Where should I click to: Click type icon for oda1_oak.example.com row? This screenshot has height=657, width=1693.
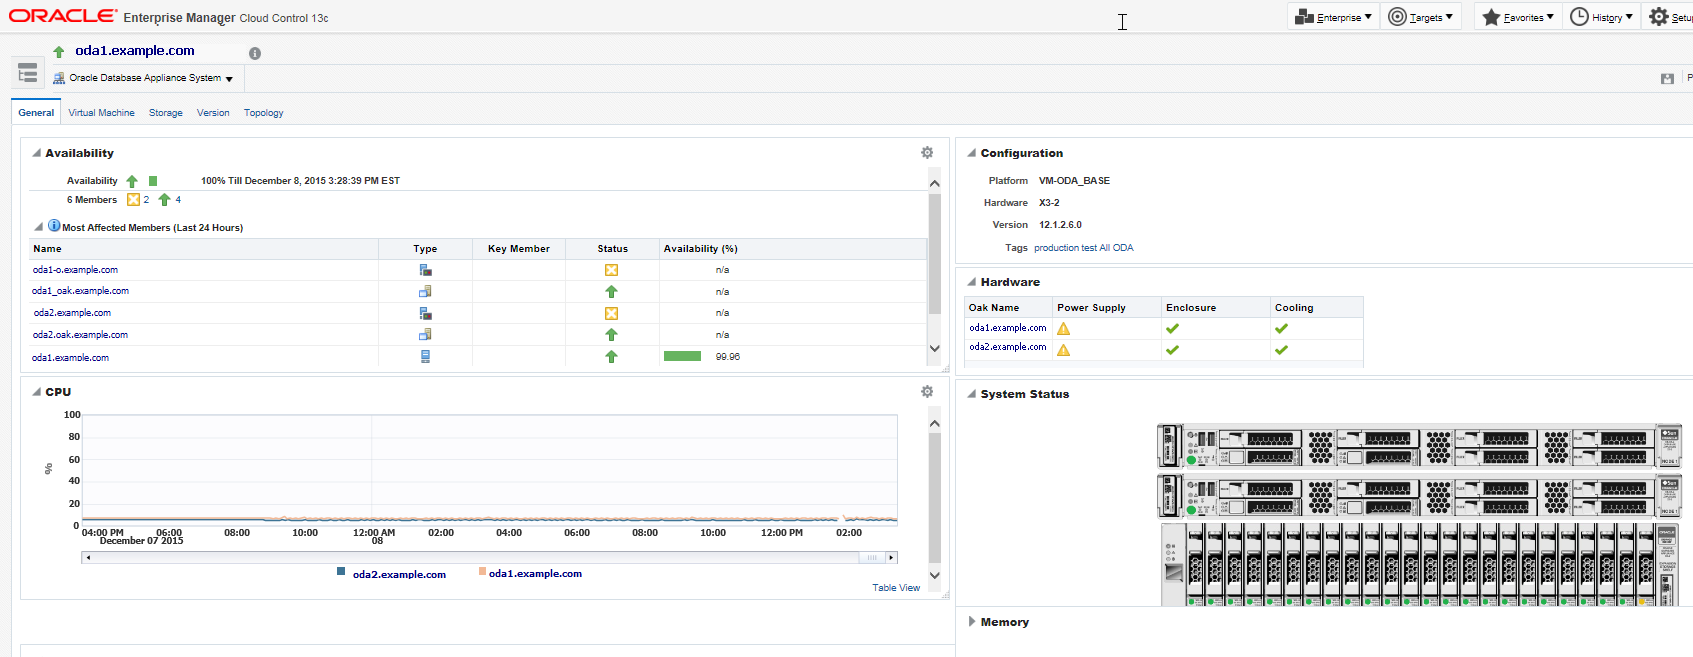pos(425,291)
